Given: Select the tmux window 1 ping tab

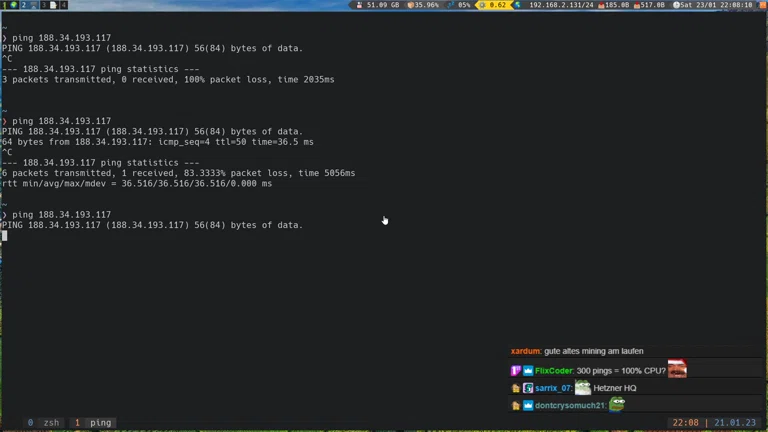Looking at the screenshot, I should coord(93,423).
